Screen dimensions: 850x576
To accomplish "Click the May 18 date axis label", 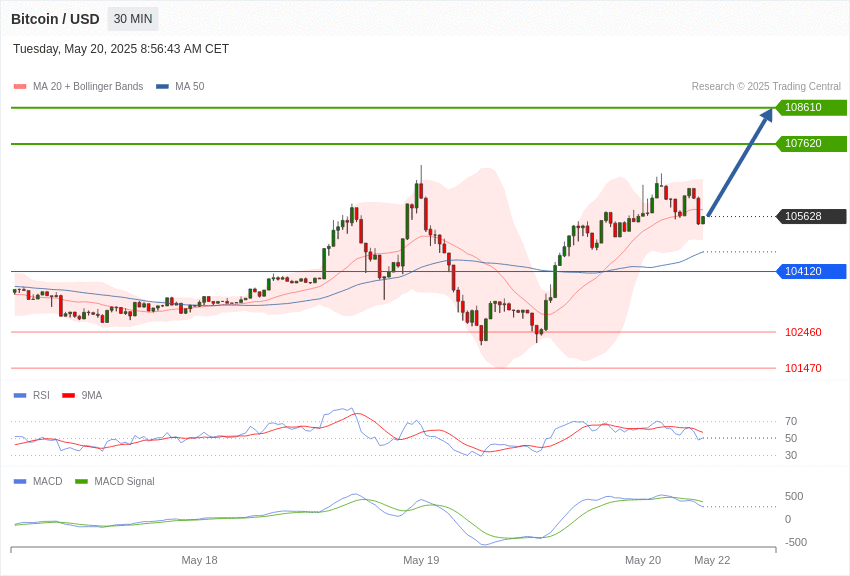I will point(199,560).
